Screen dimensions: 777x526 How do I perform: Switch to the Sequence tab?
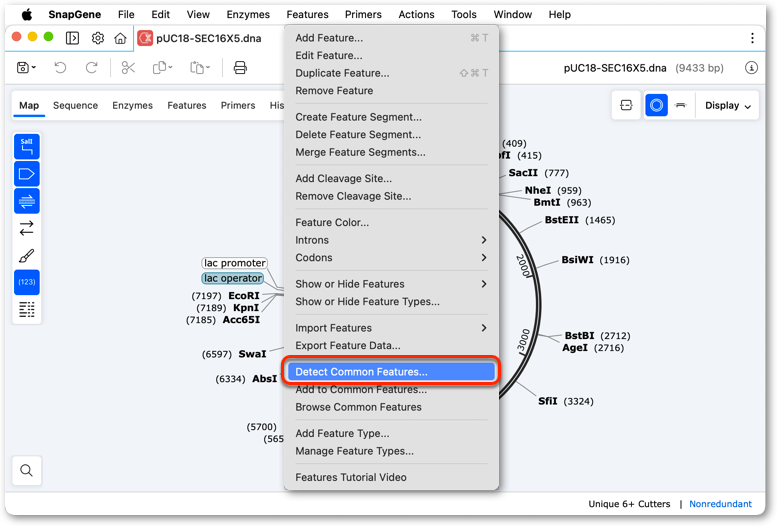[75, 106]
